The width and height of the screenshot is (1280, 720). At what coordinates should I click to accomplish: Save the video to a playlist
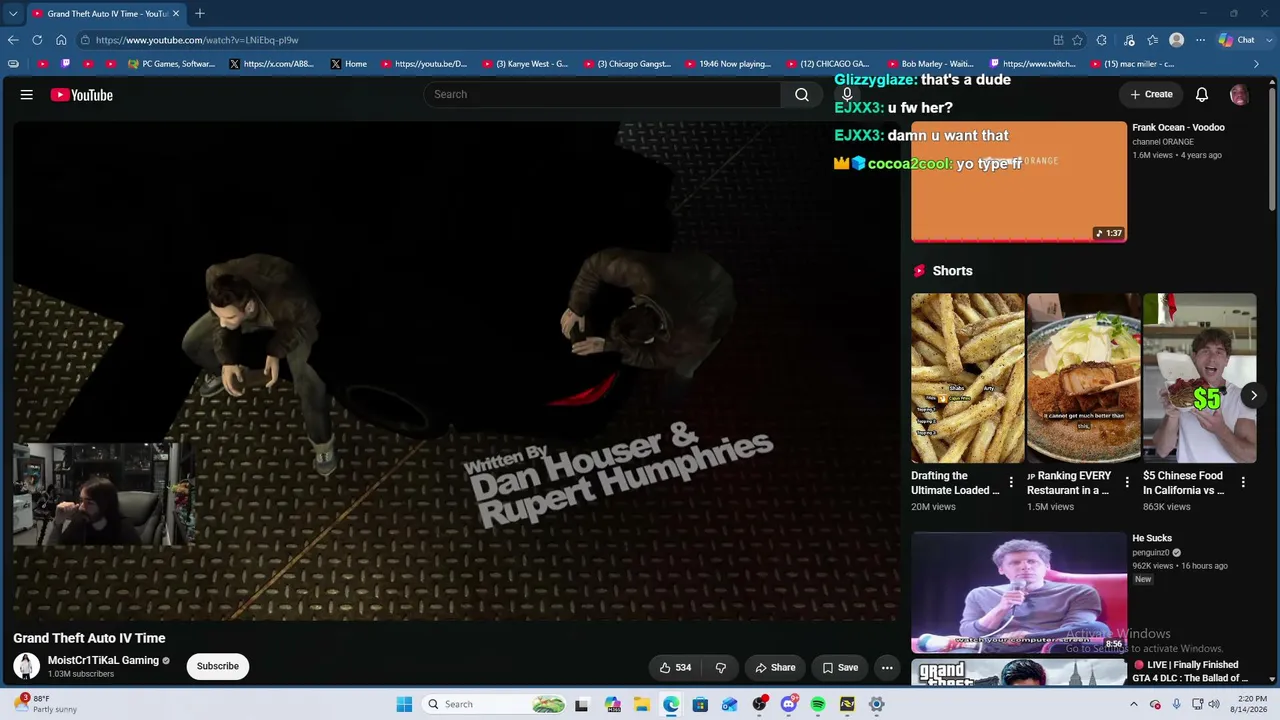(x=840, y=667)
